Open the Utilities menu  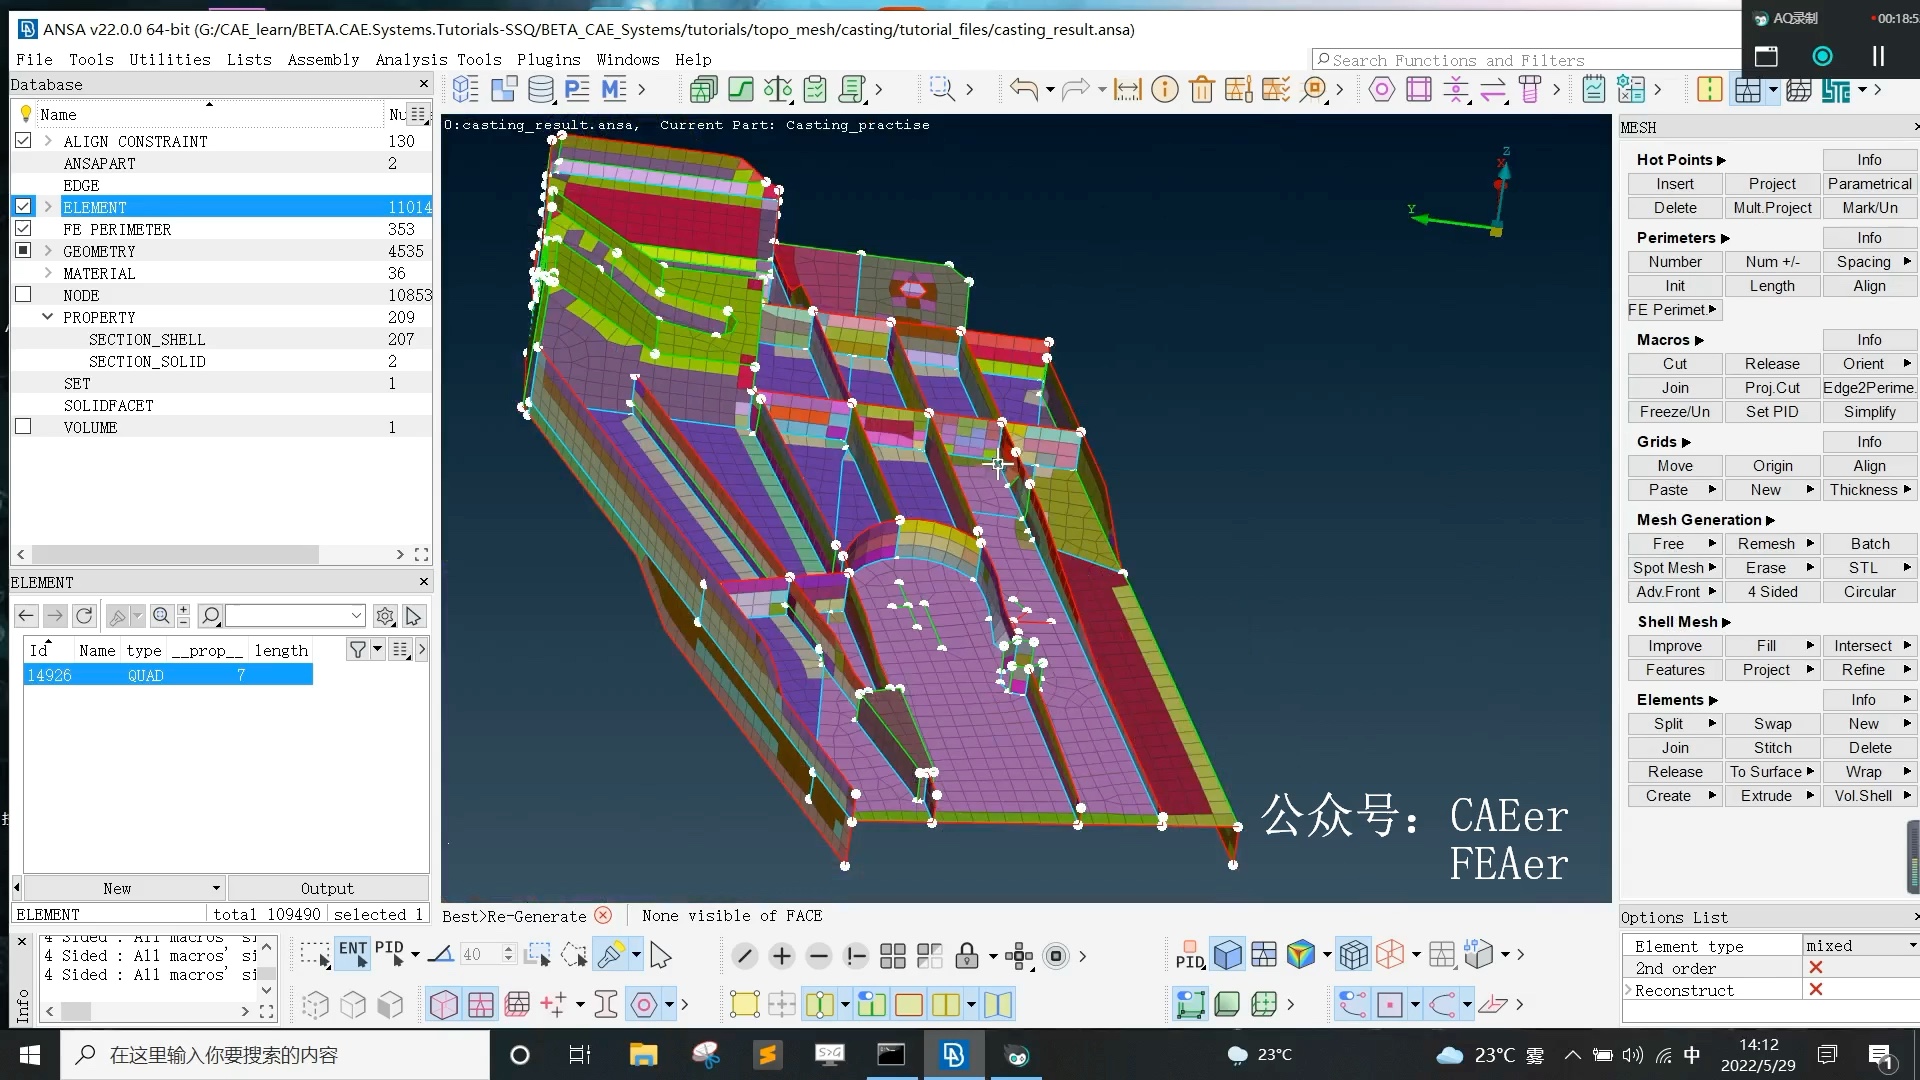coord(170,60)
